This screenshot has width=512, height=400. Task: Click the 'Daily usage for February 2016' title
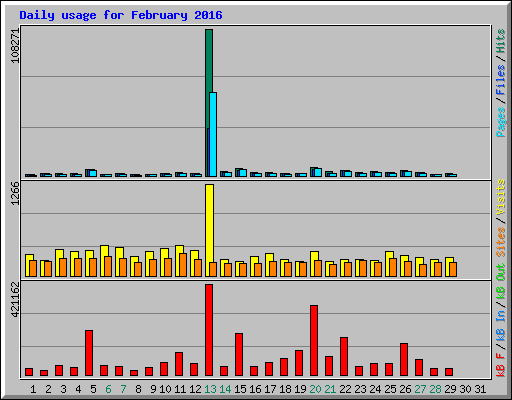click(121, 16)
